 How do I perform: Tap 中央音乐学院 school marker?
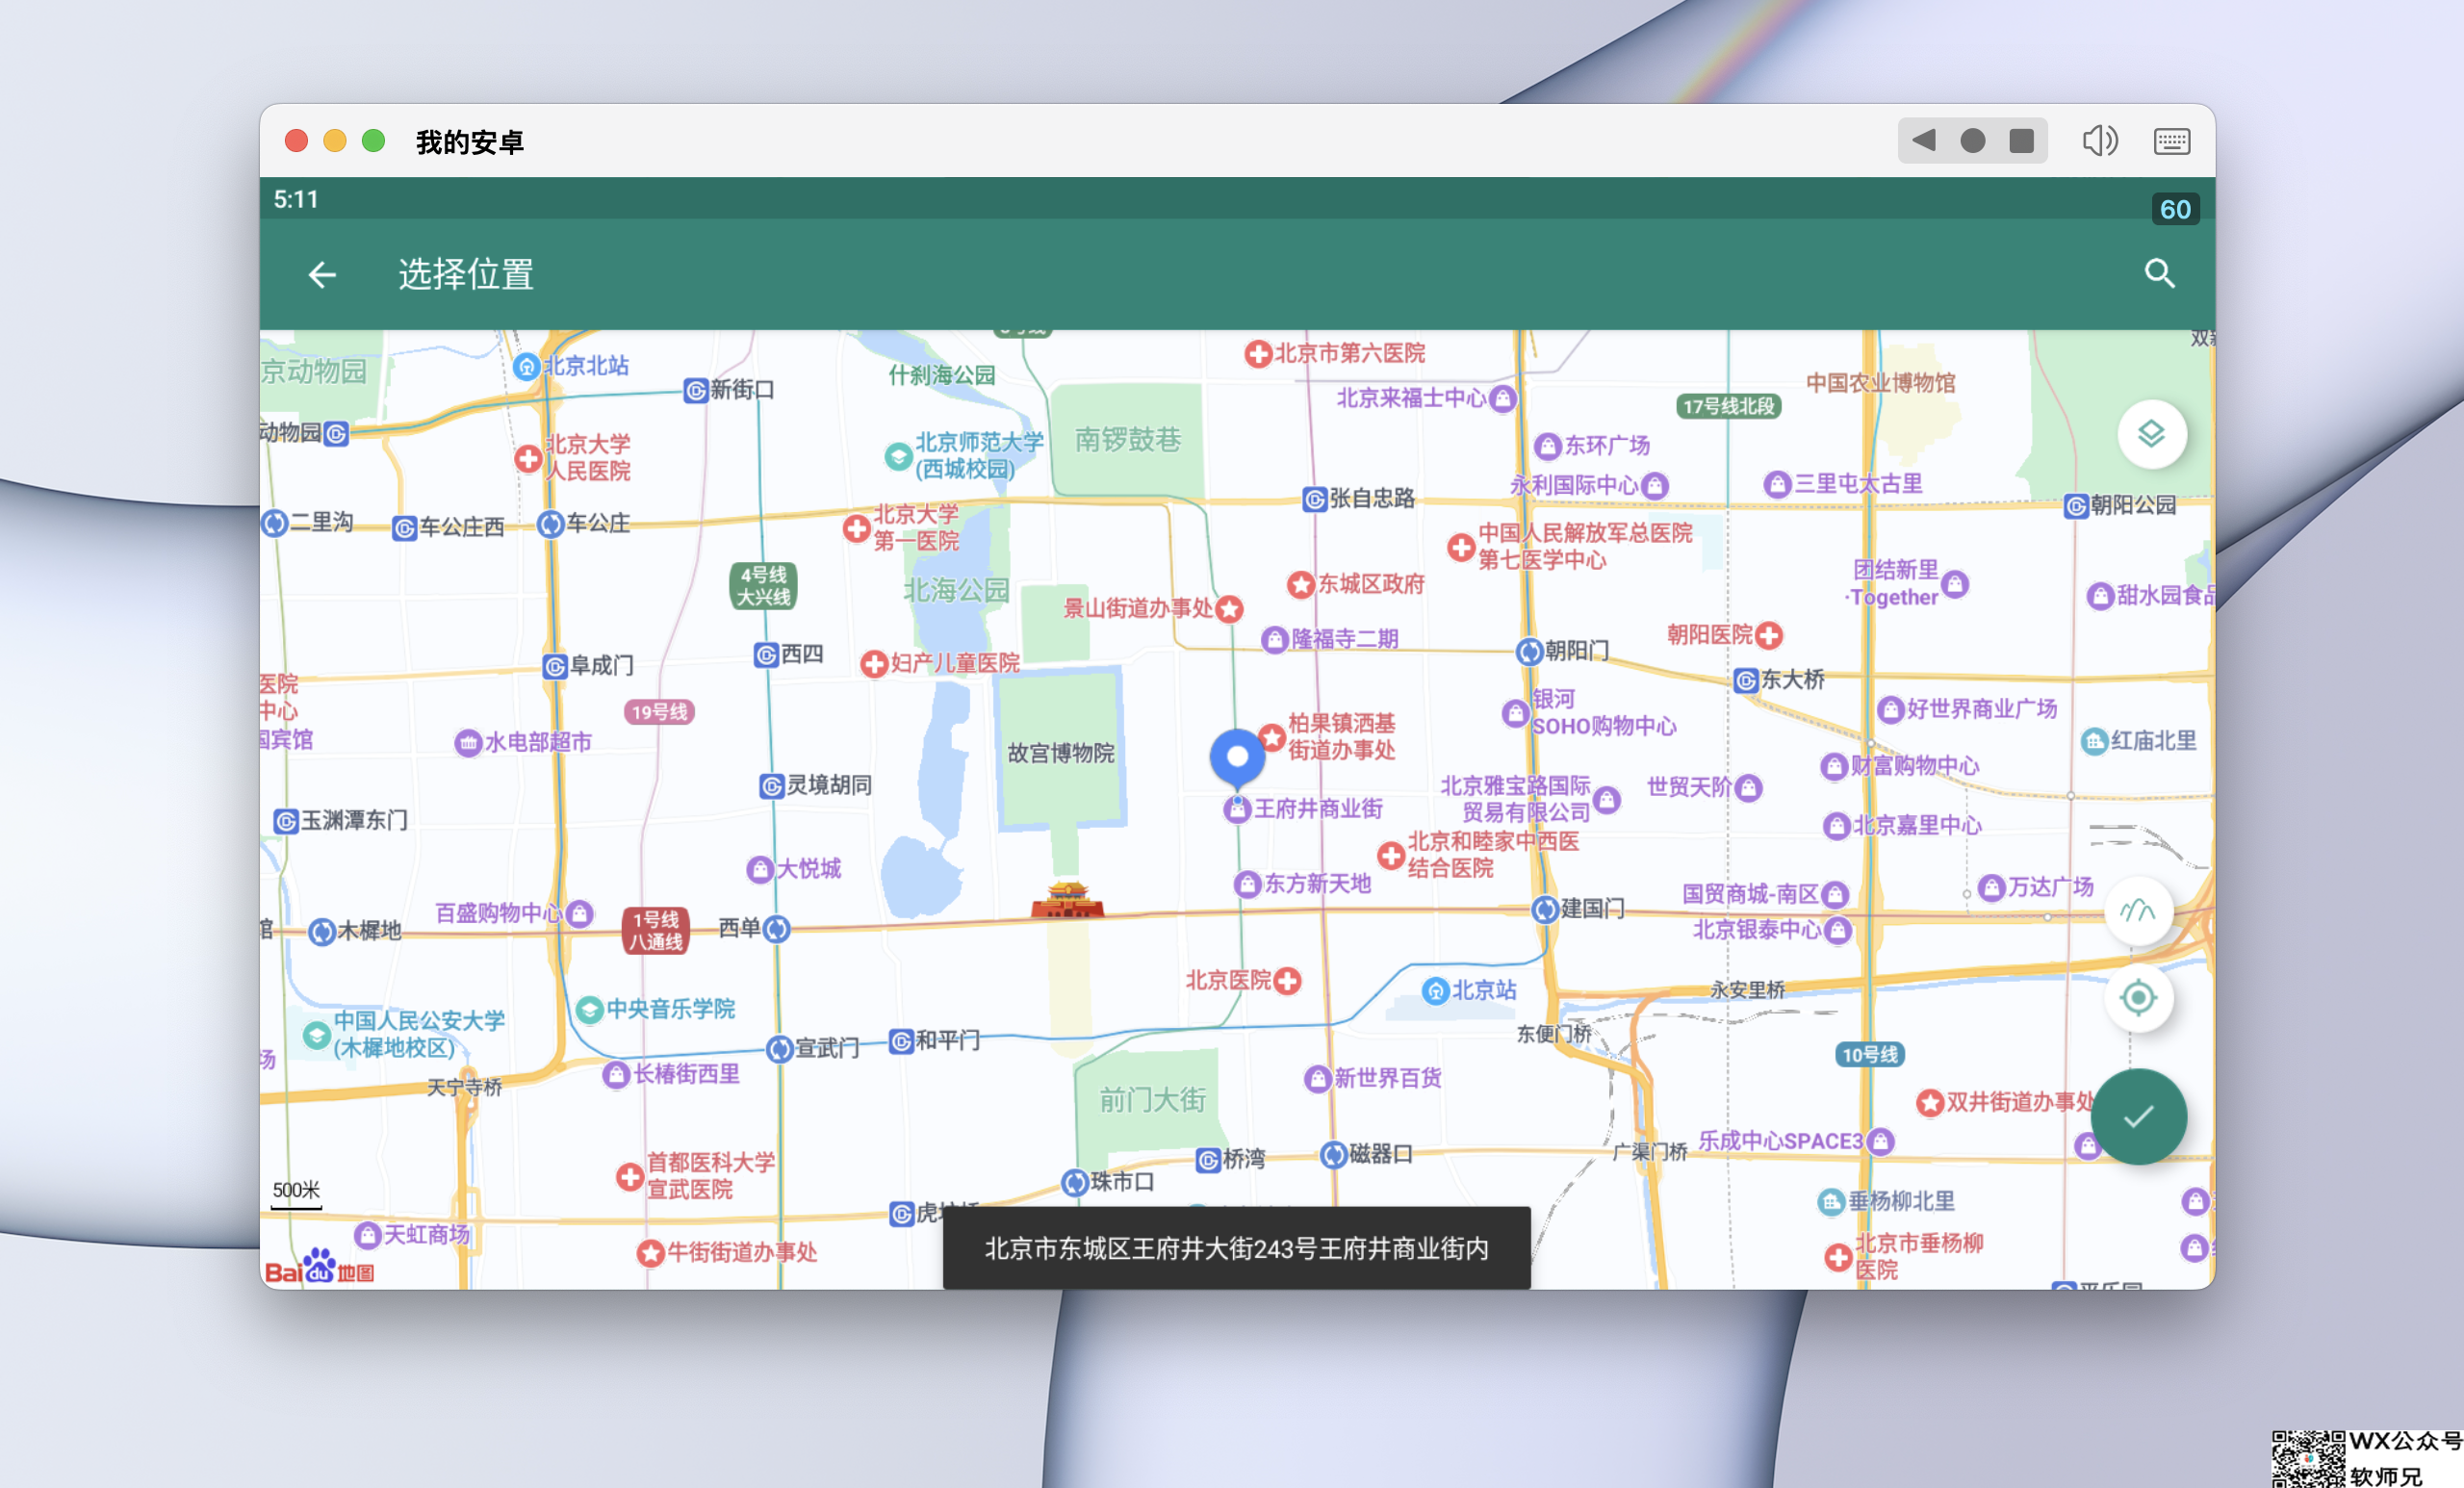coord(589,1008)
